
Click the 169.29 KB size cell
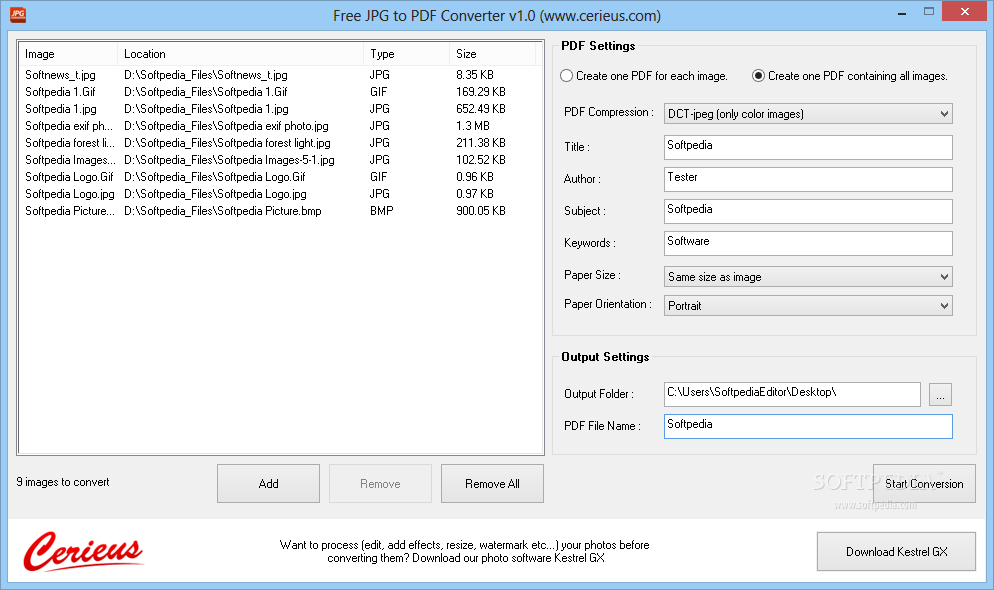point(481,92)
